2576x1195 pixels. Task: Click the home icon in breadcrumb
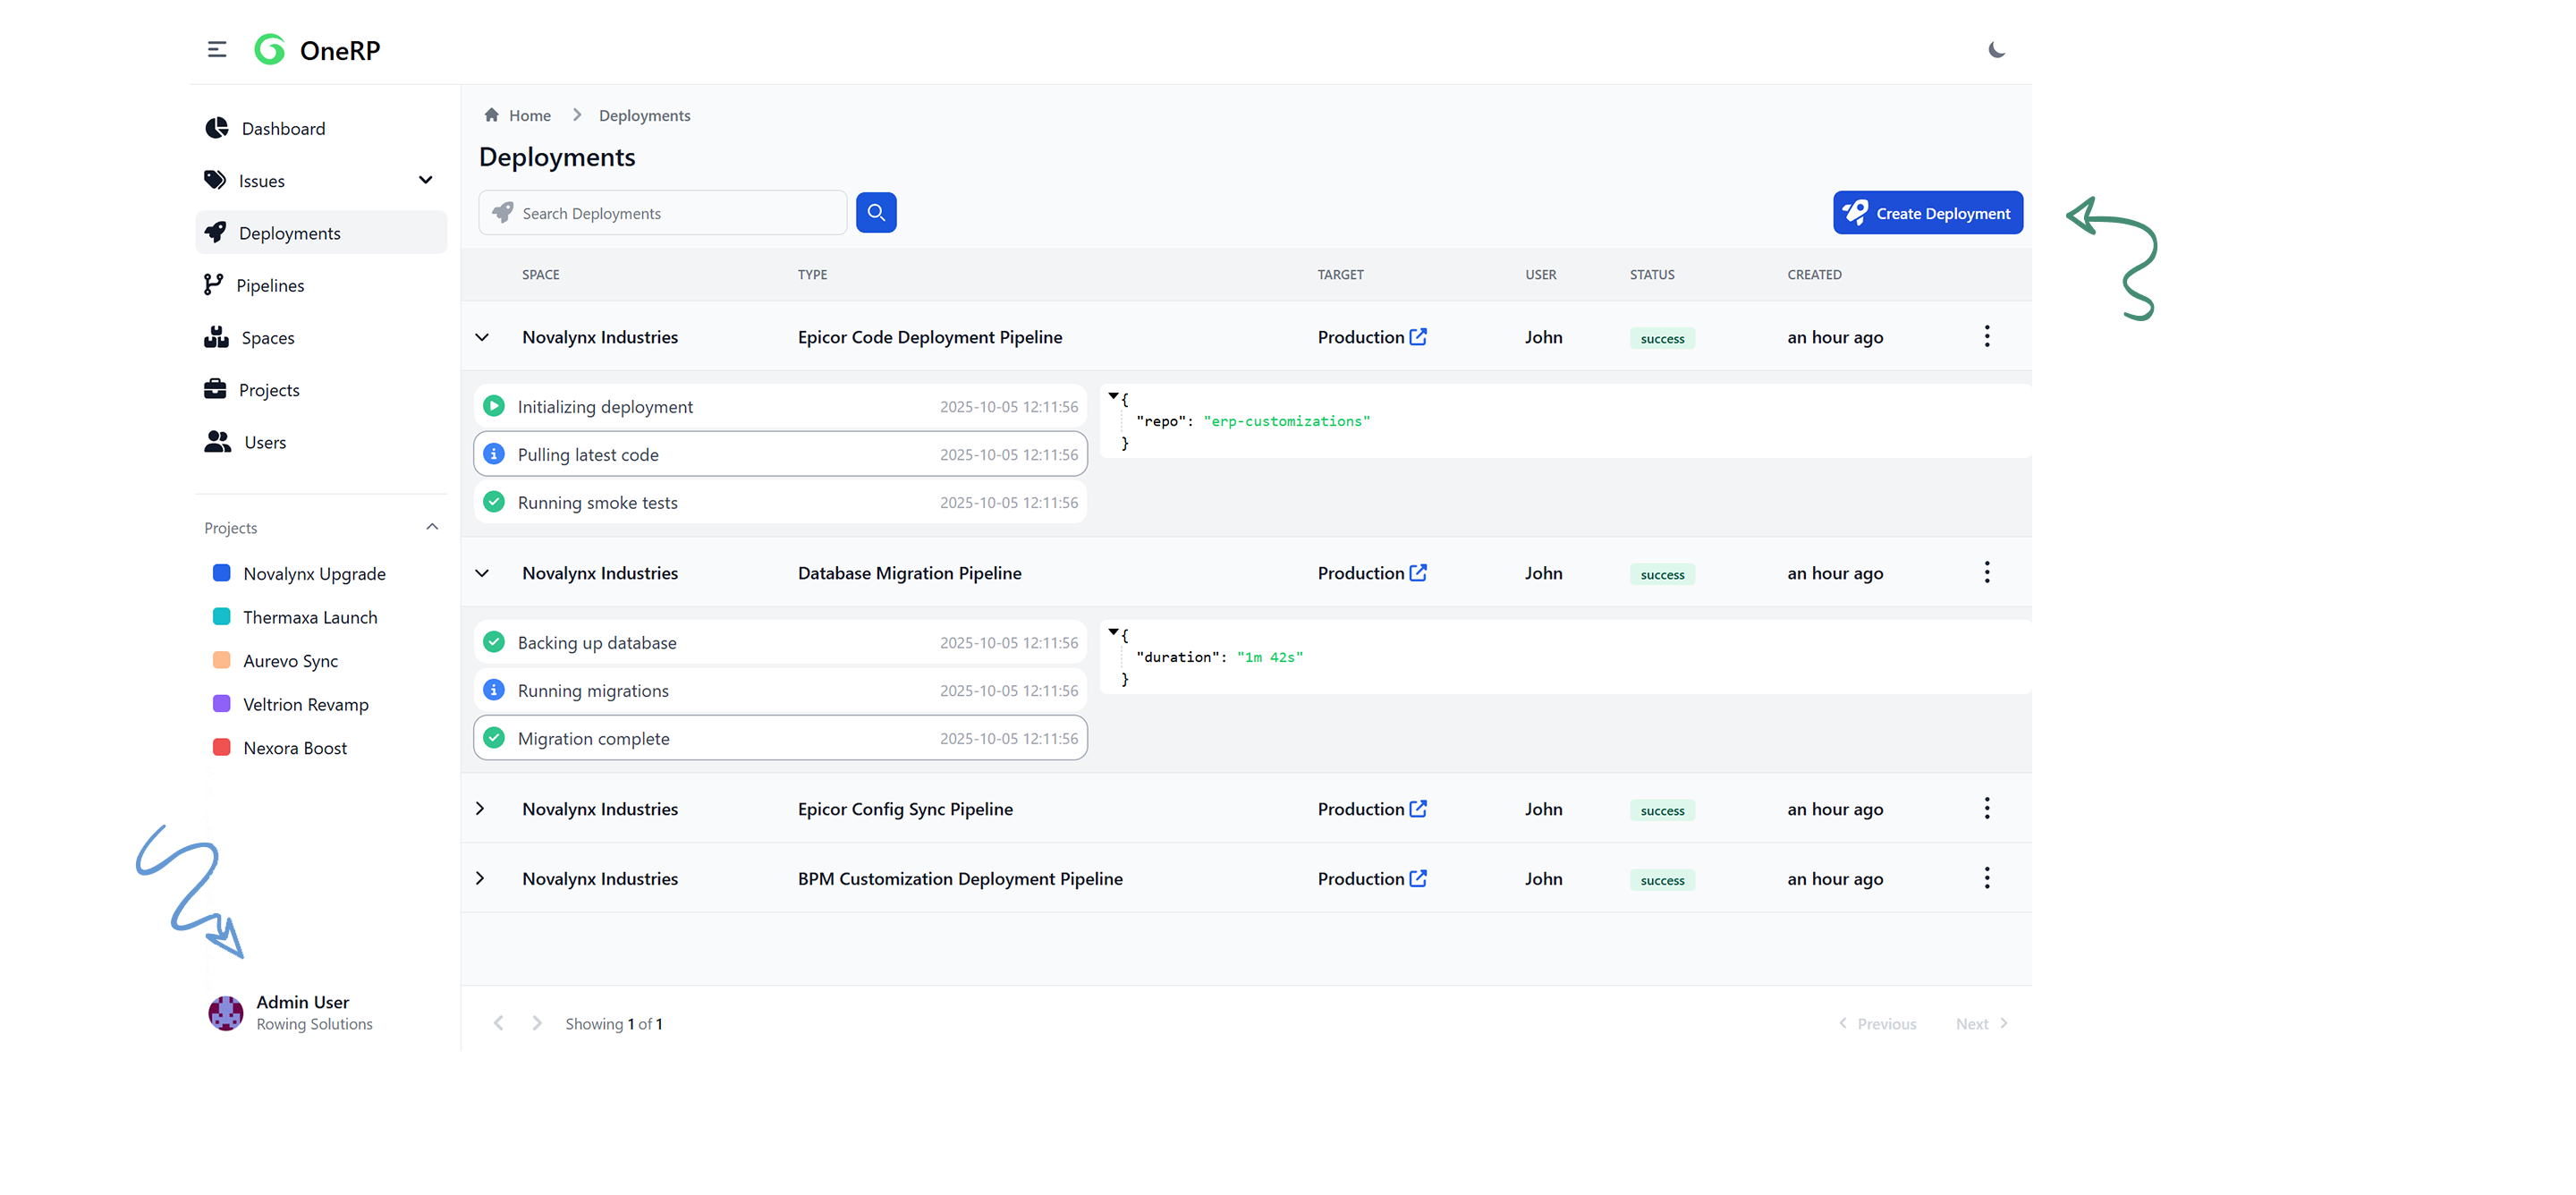[x=491, y=115]
